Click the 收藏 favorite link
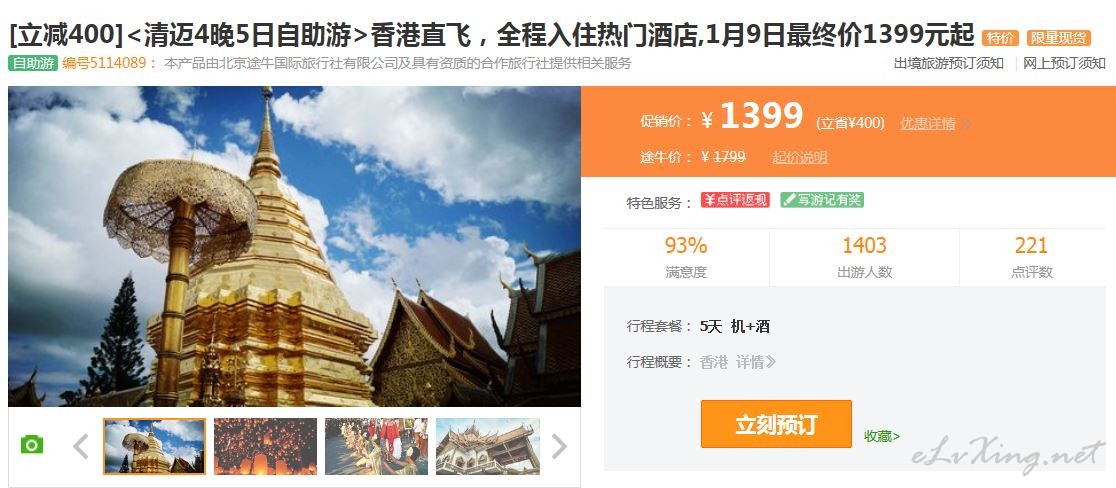 pyautogui.click(x=882, y=436)
